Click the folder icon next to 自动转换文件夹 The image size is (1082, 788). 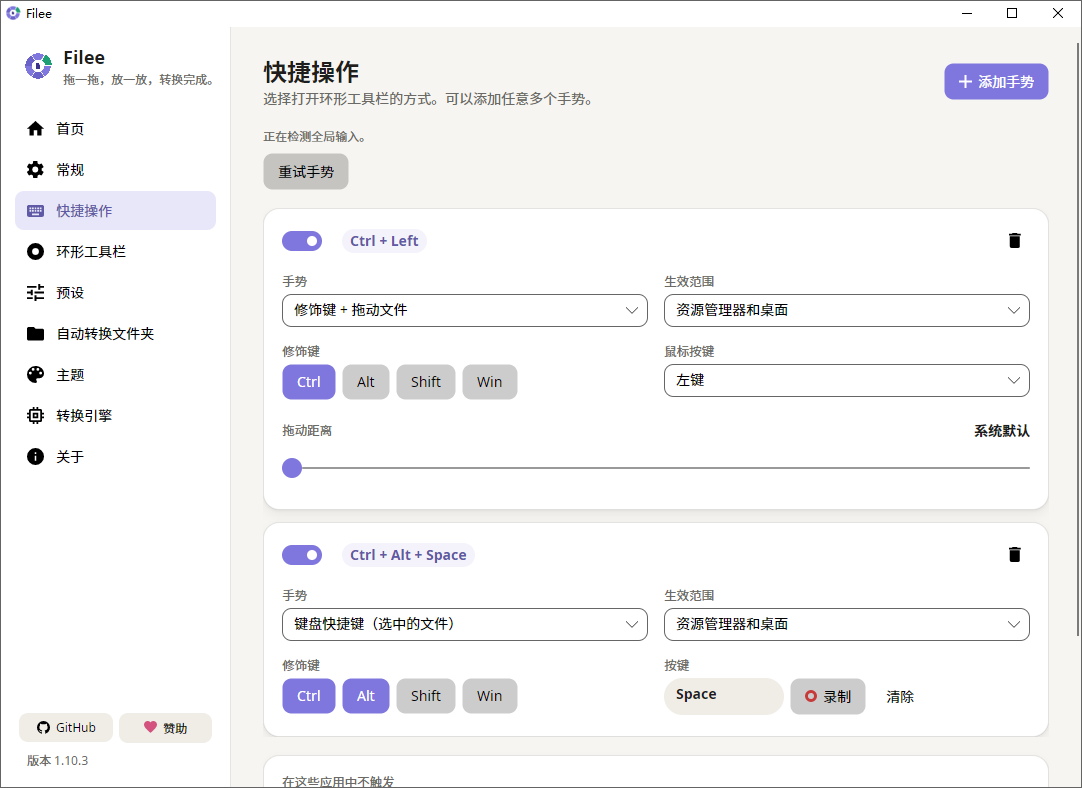click(x=35, y=334)
